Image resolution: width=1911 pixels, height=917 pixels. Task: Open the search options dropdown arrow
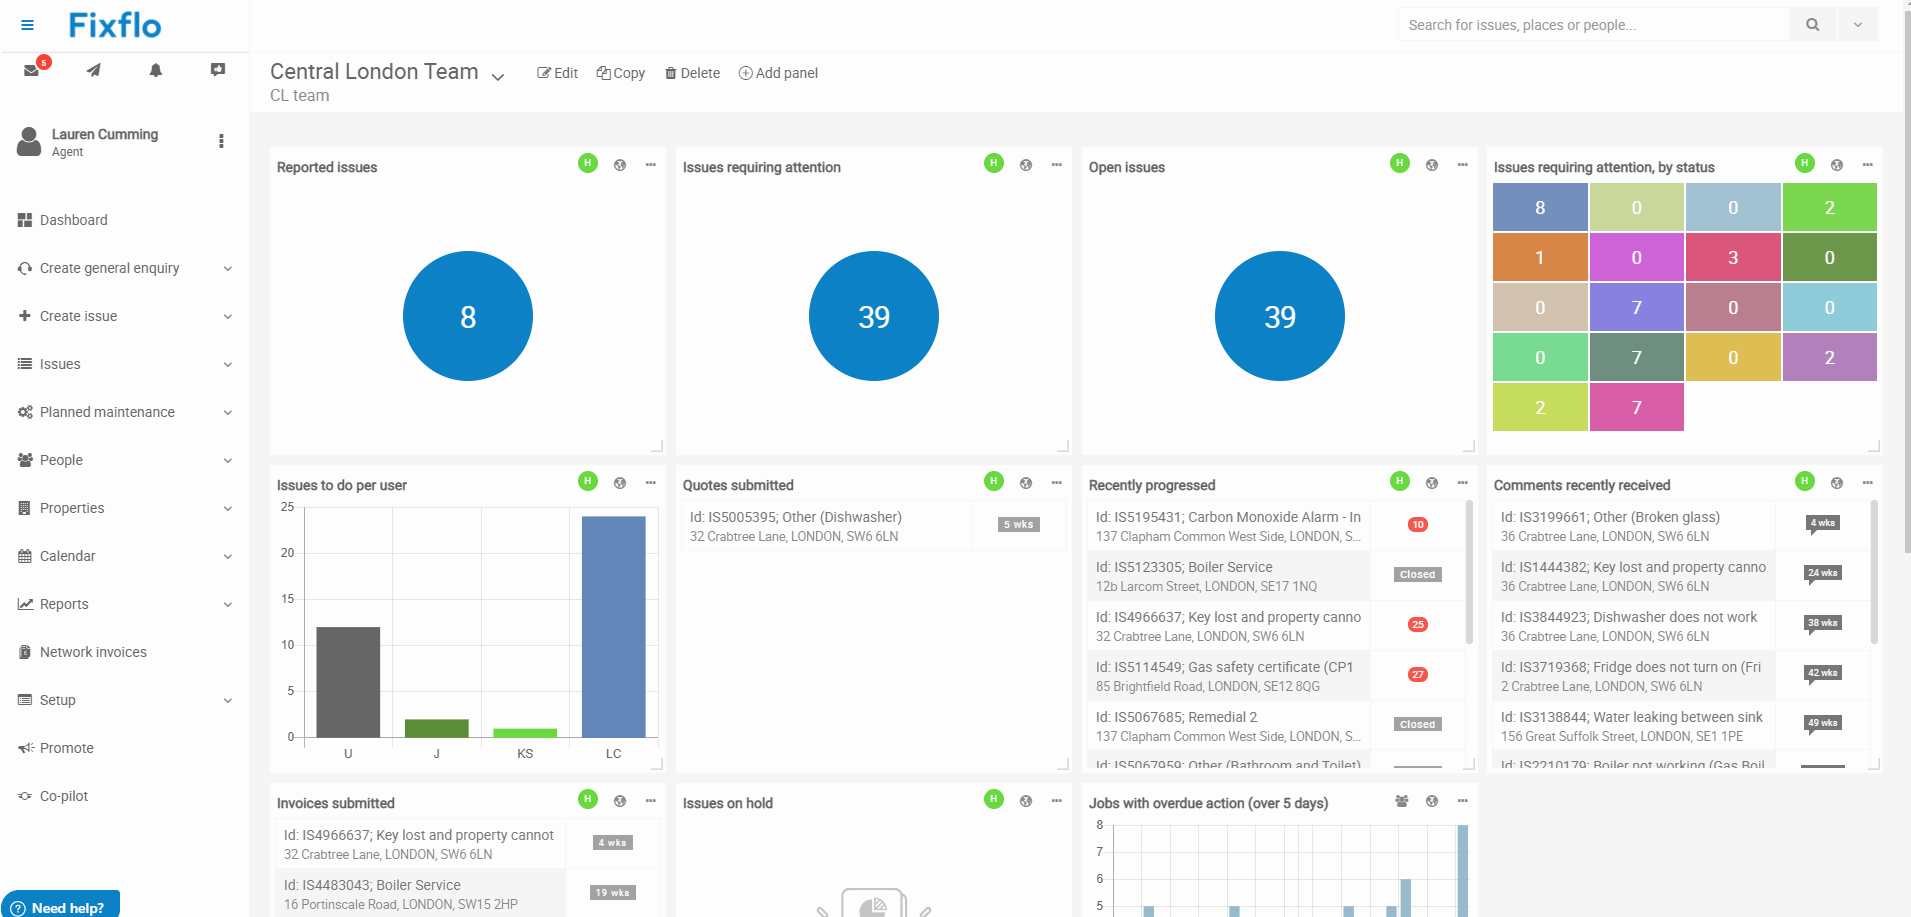1857,24
